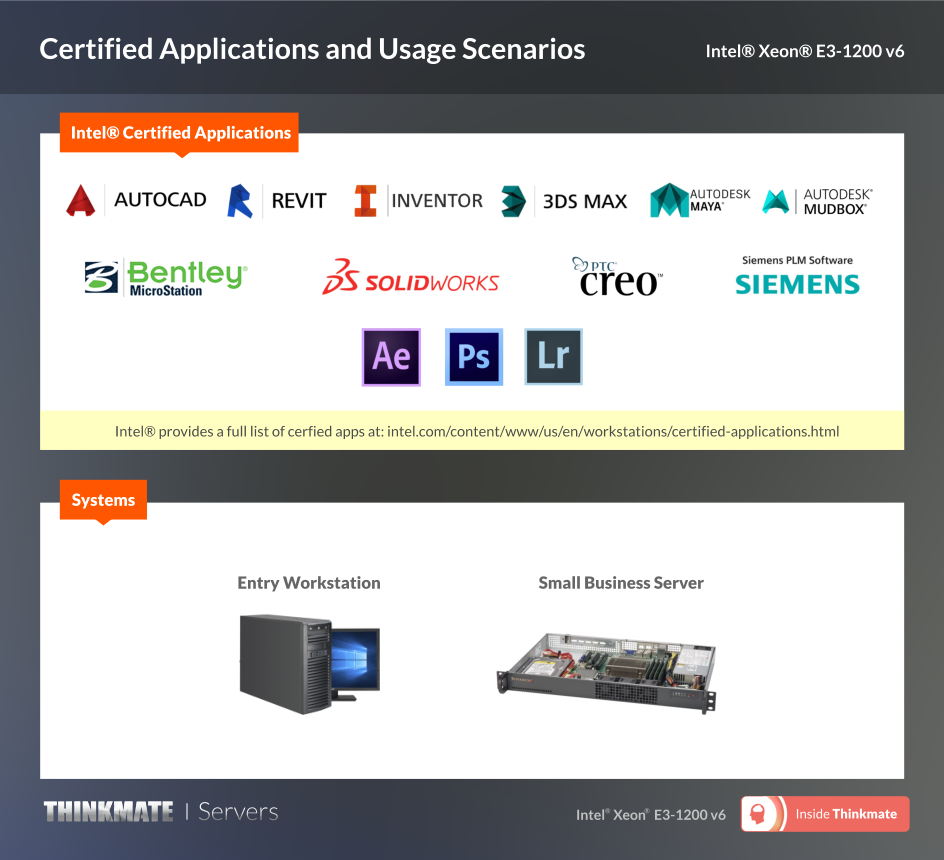Image resolution: width=944 pixels, height=860 pixels.
Task: Click the Revit blue R logo icon
Action: tap(240, 201)
